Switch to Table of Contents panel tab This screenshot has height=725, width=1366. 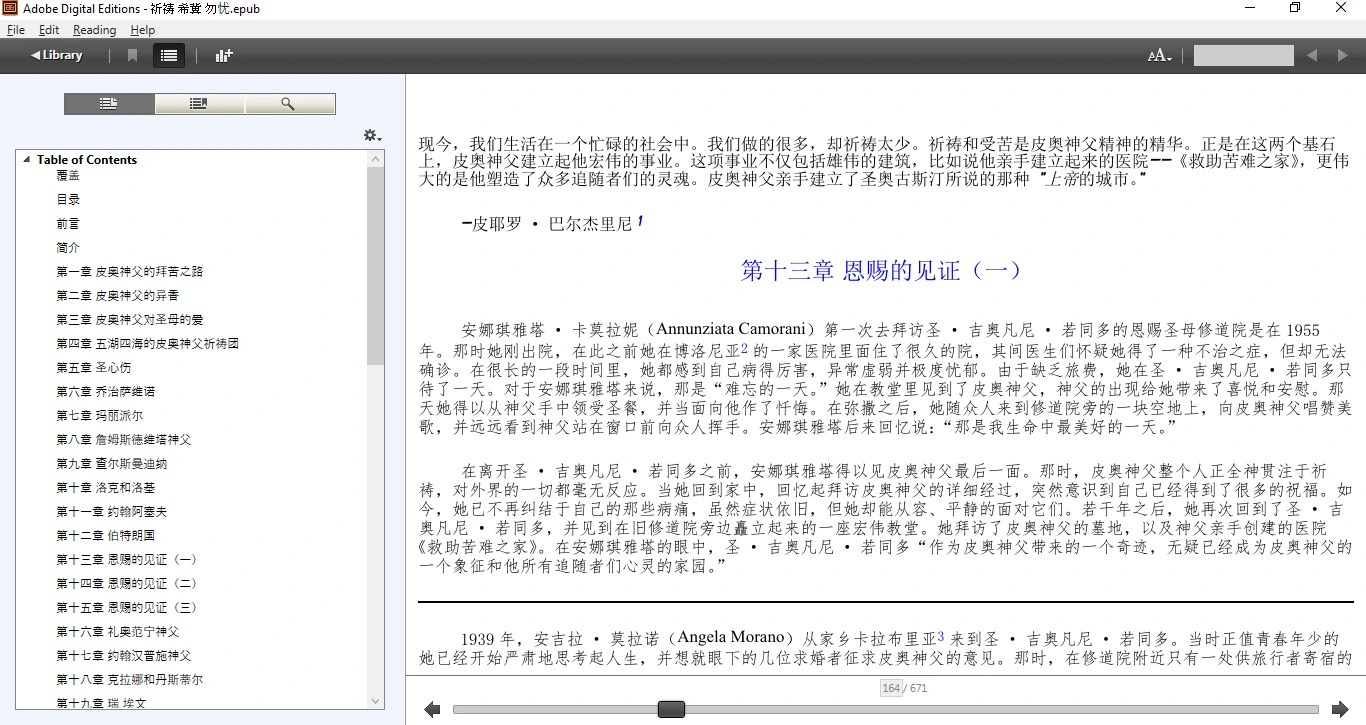pos(109,104)
